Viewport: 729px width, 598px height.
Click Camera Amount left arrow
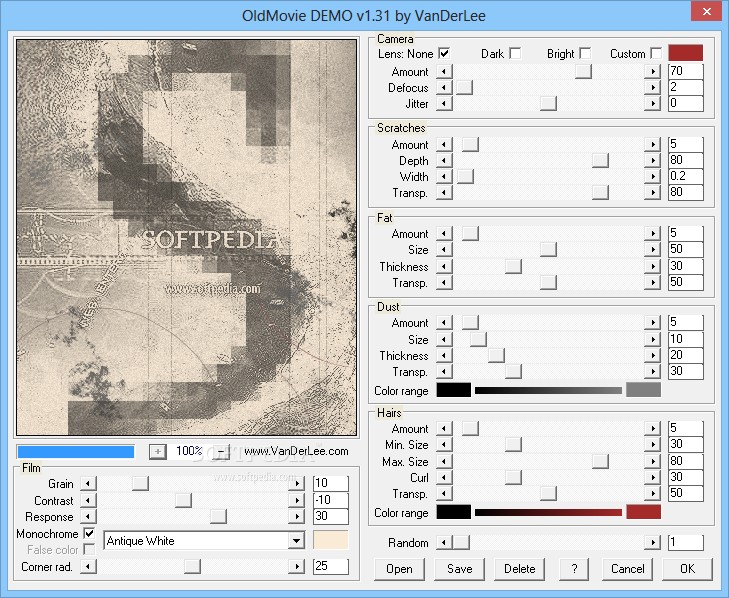(444, 72)
